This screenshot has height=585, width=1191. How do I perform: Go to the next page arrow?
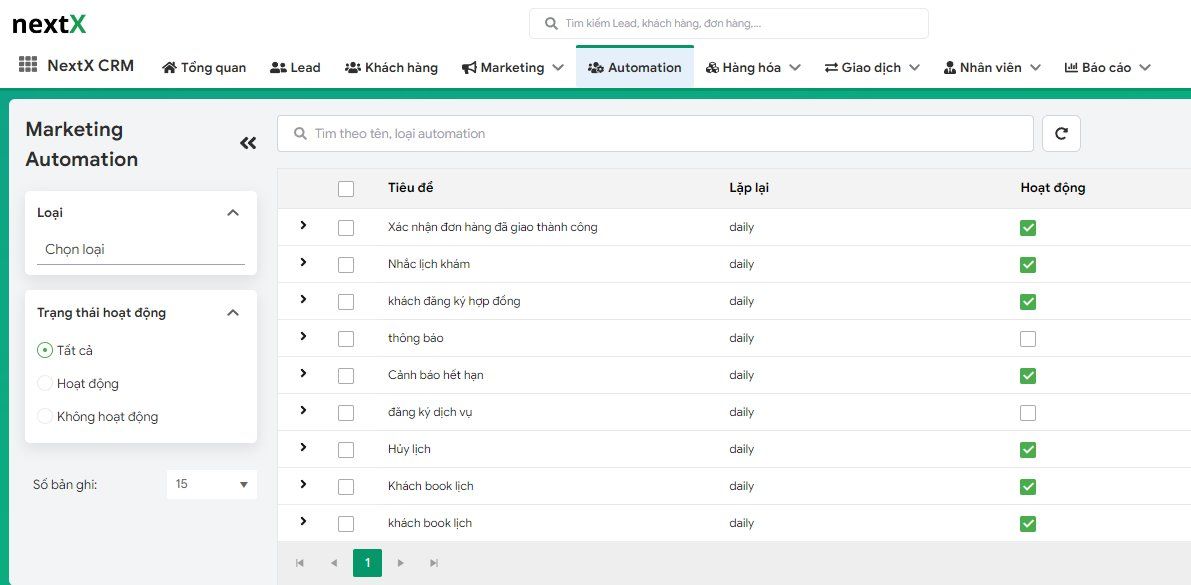(401, 563)
